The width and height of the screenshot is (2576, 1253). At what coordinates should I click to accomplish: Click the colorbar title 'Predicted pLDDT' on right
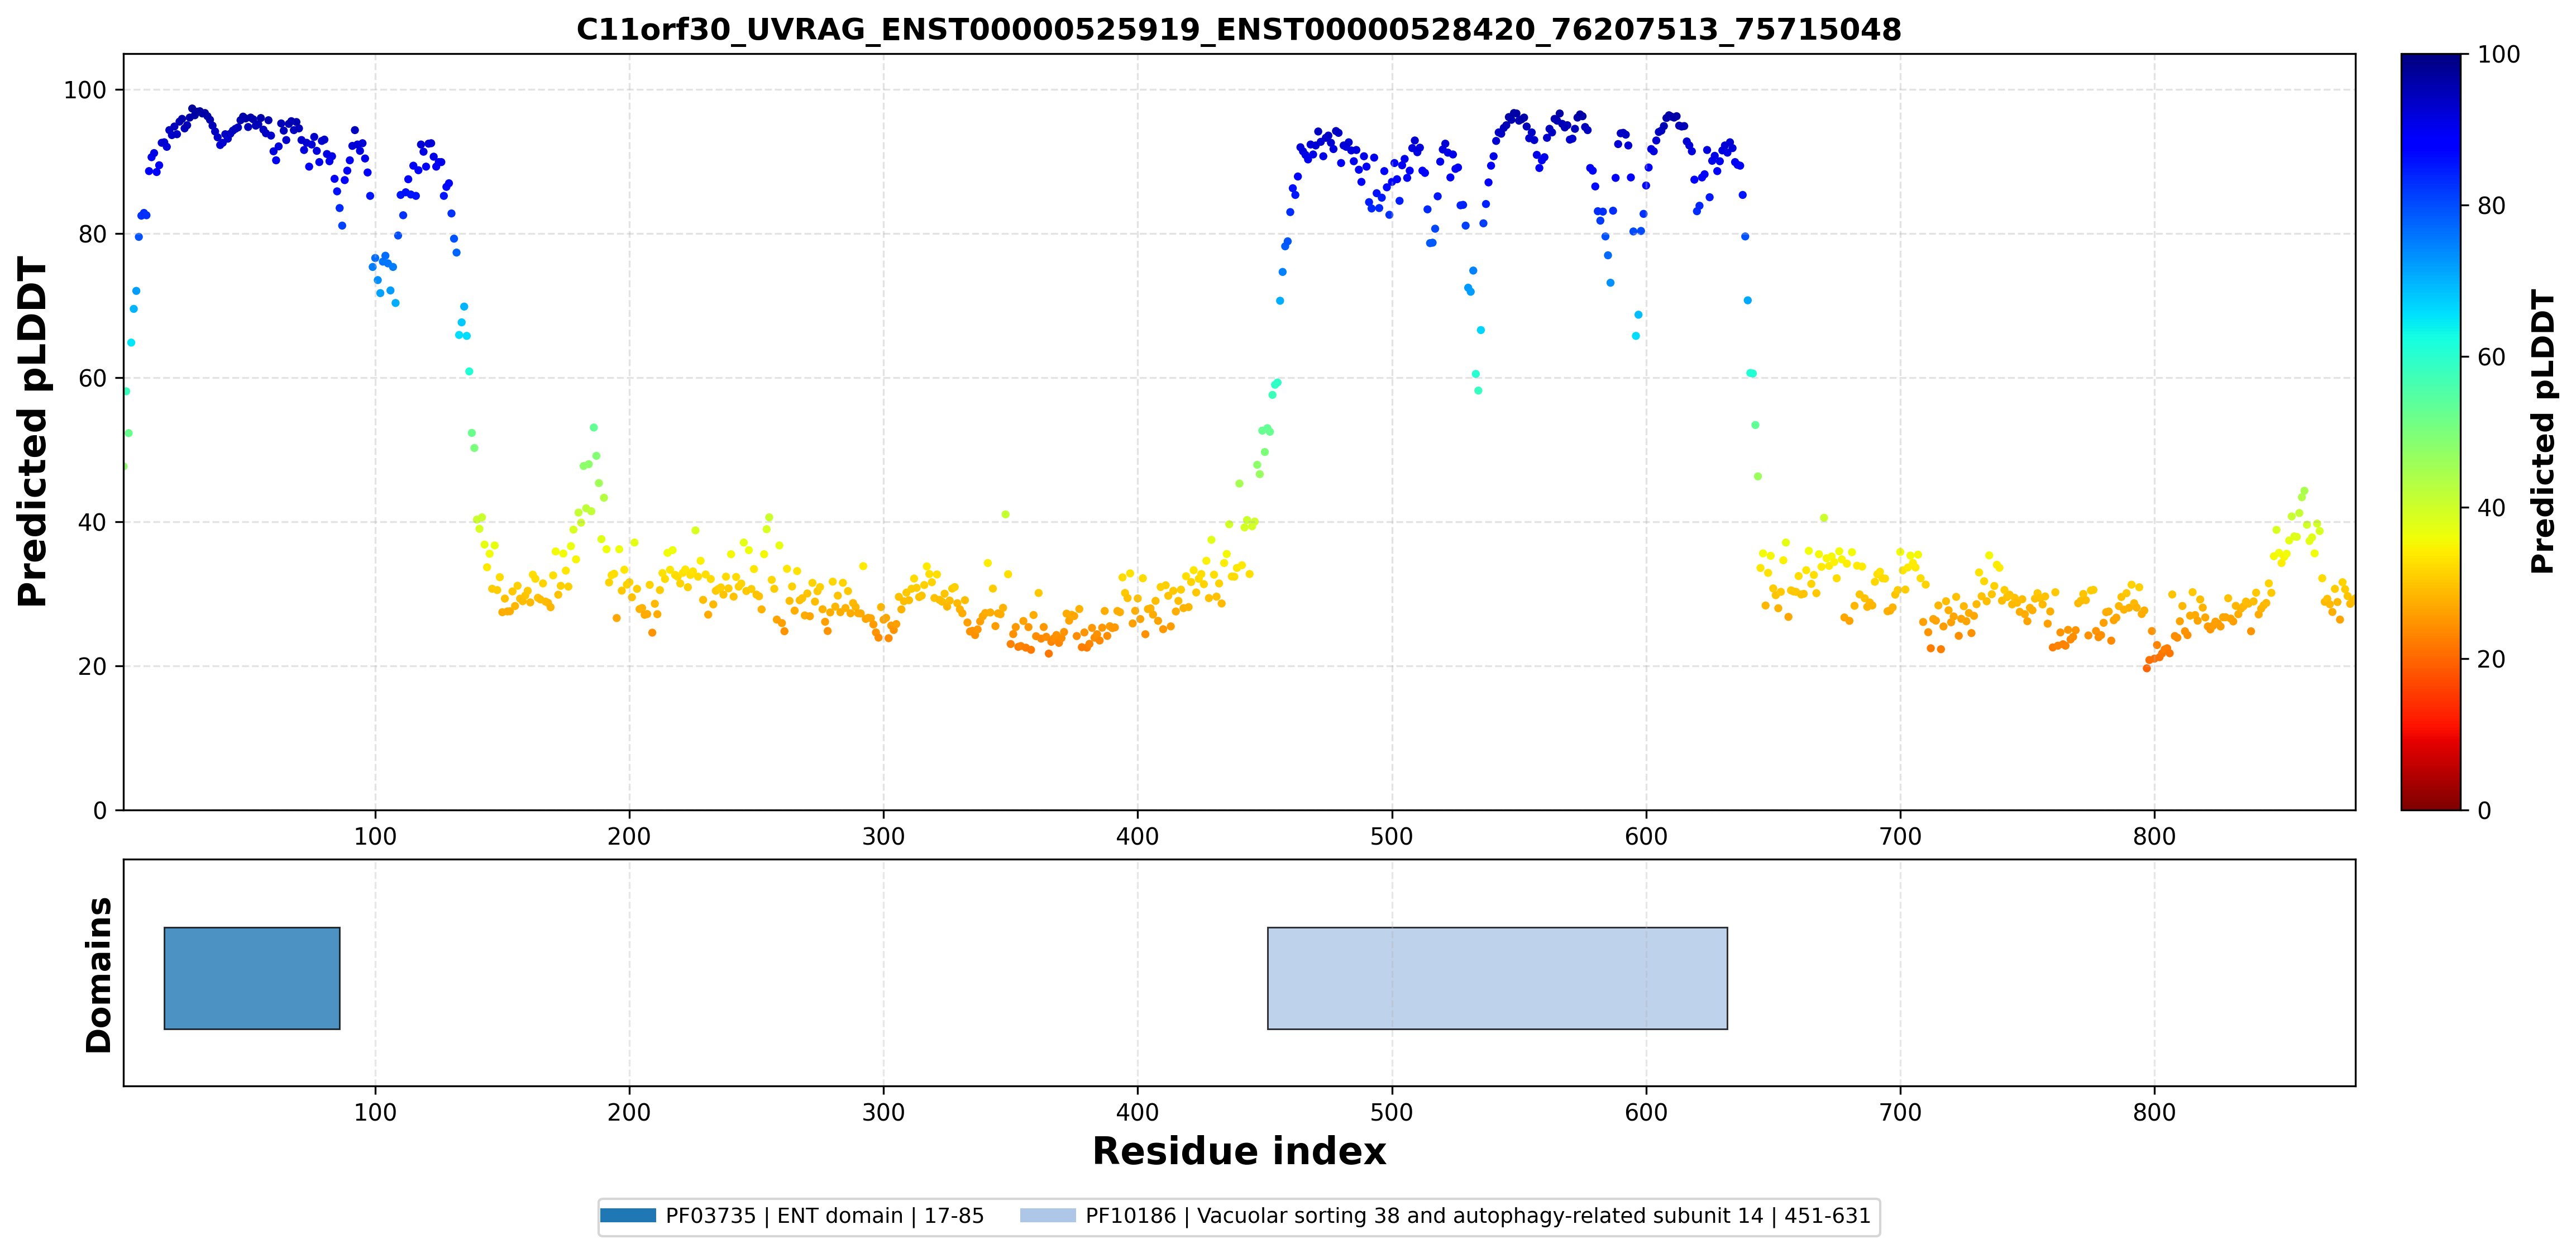click(2542, 431)
